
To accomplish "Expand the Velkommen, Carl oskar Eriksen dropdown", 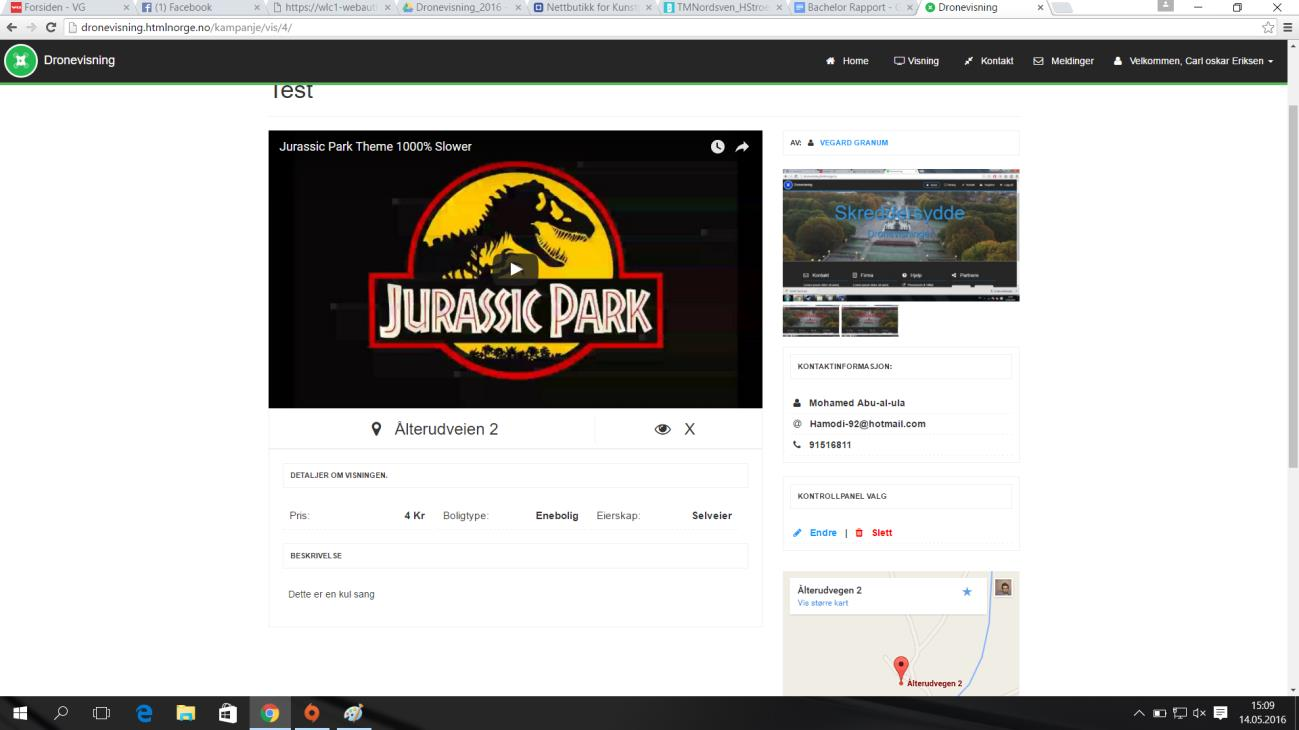I will tap(1194, 61).
